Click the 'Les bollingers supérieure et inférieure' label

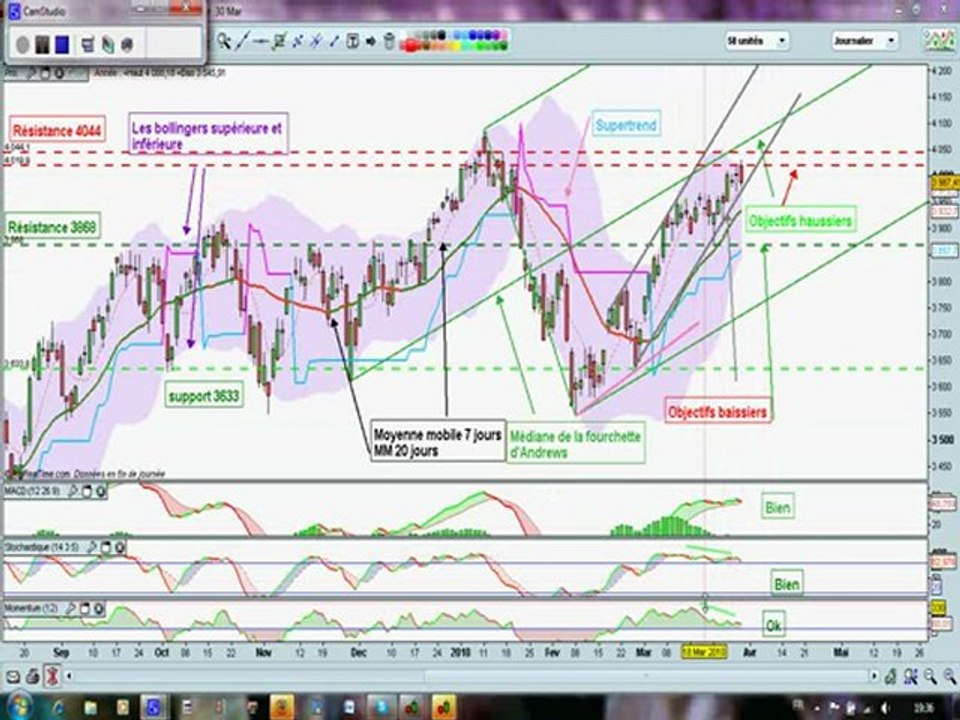click(x=208, y=136)
